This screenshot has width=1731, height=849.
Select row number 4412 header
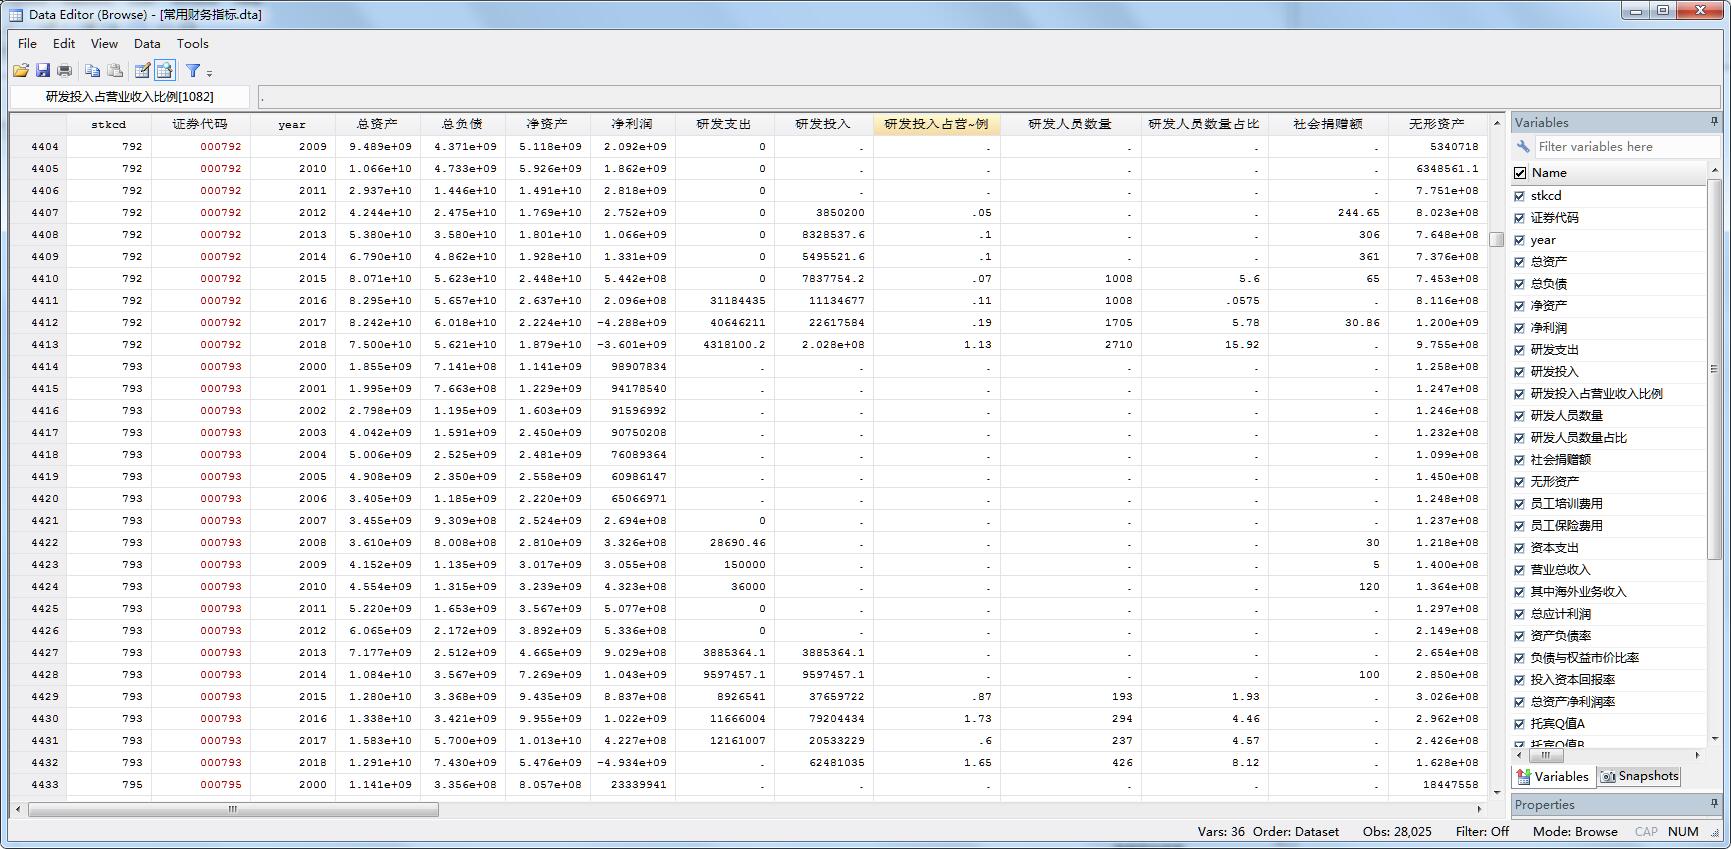(38, 322)
